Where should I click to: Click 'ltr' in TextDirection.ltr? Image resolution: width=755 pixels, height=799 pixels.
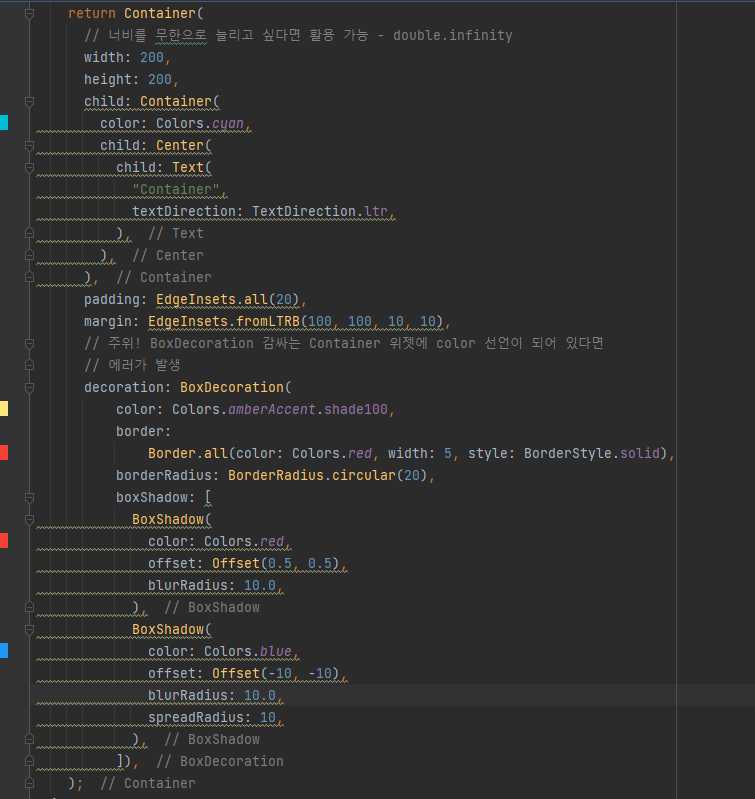tap(375, 211)
